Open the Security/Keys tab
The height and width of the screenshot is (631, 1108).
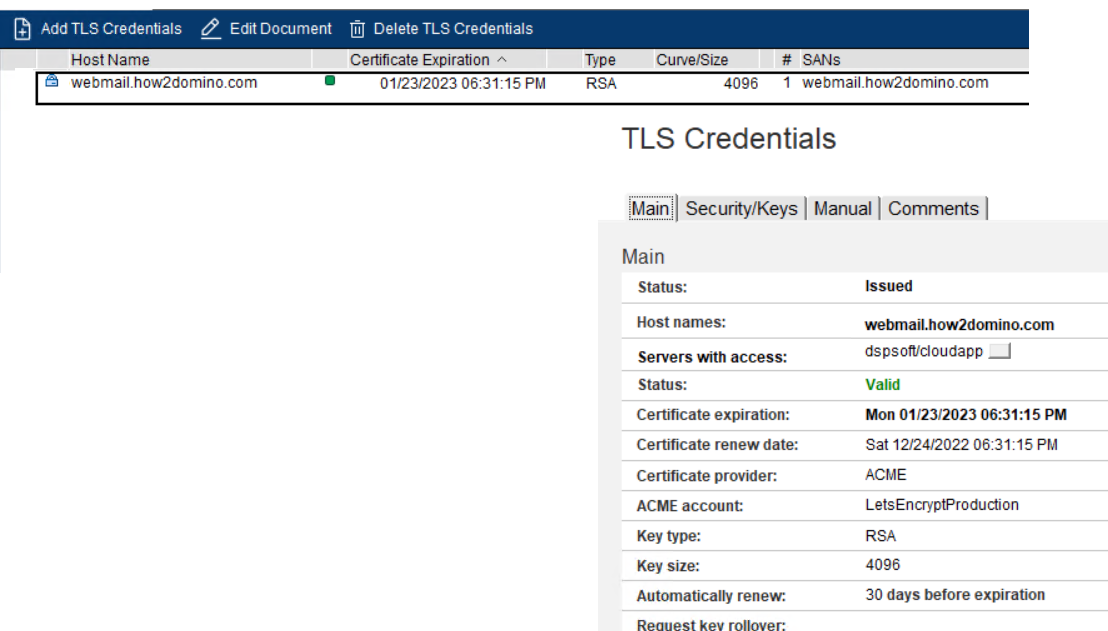[x=741, y=208]
